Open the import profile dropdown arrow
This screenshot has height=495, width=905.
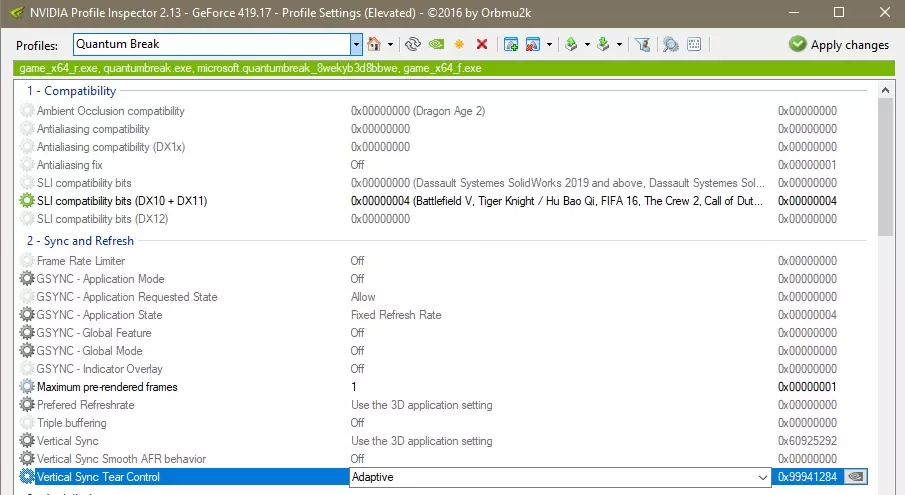coord(619,44)
